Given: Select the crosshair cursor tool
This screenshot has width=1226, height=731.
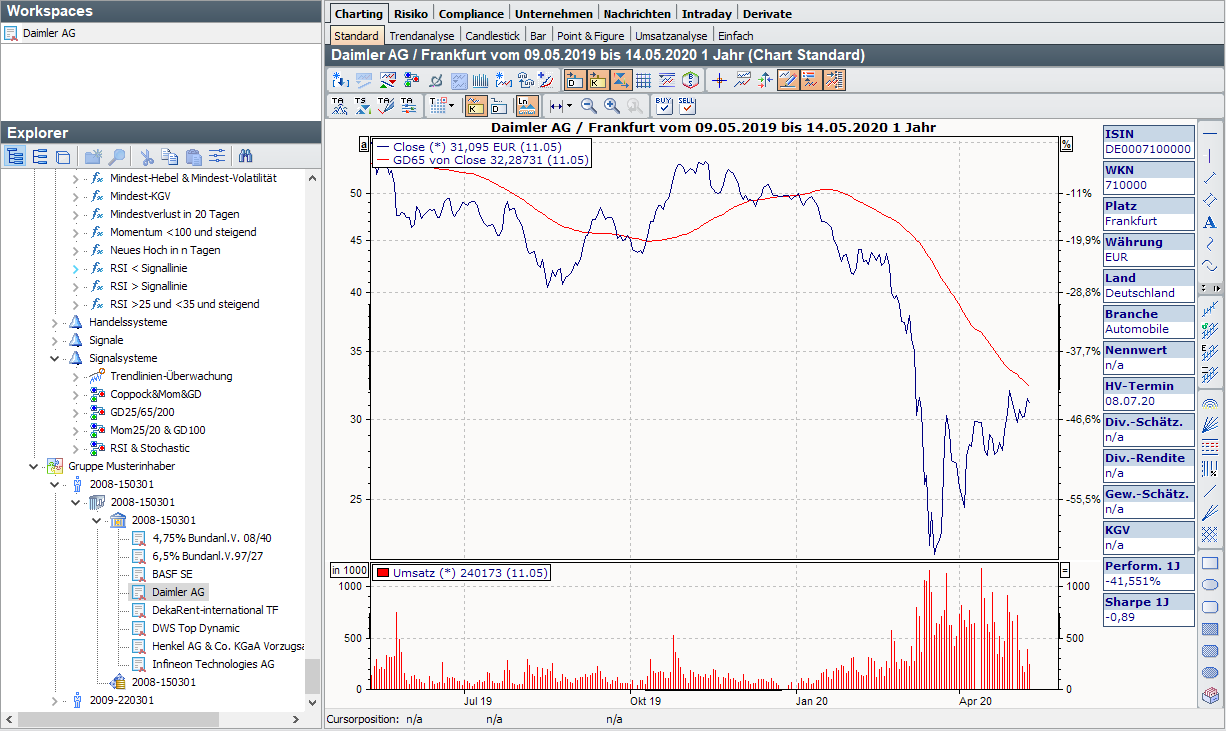Looking at the screenshot, I should (719, 80).
